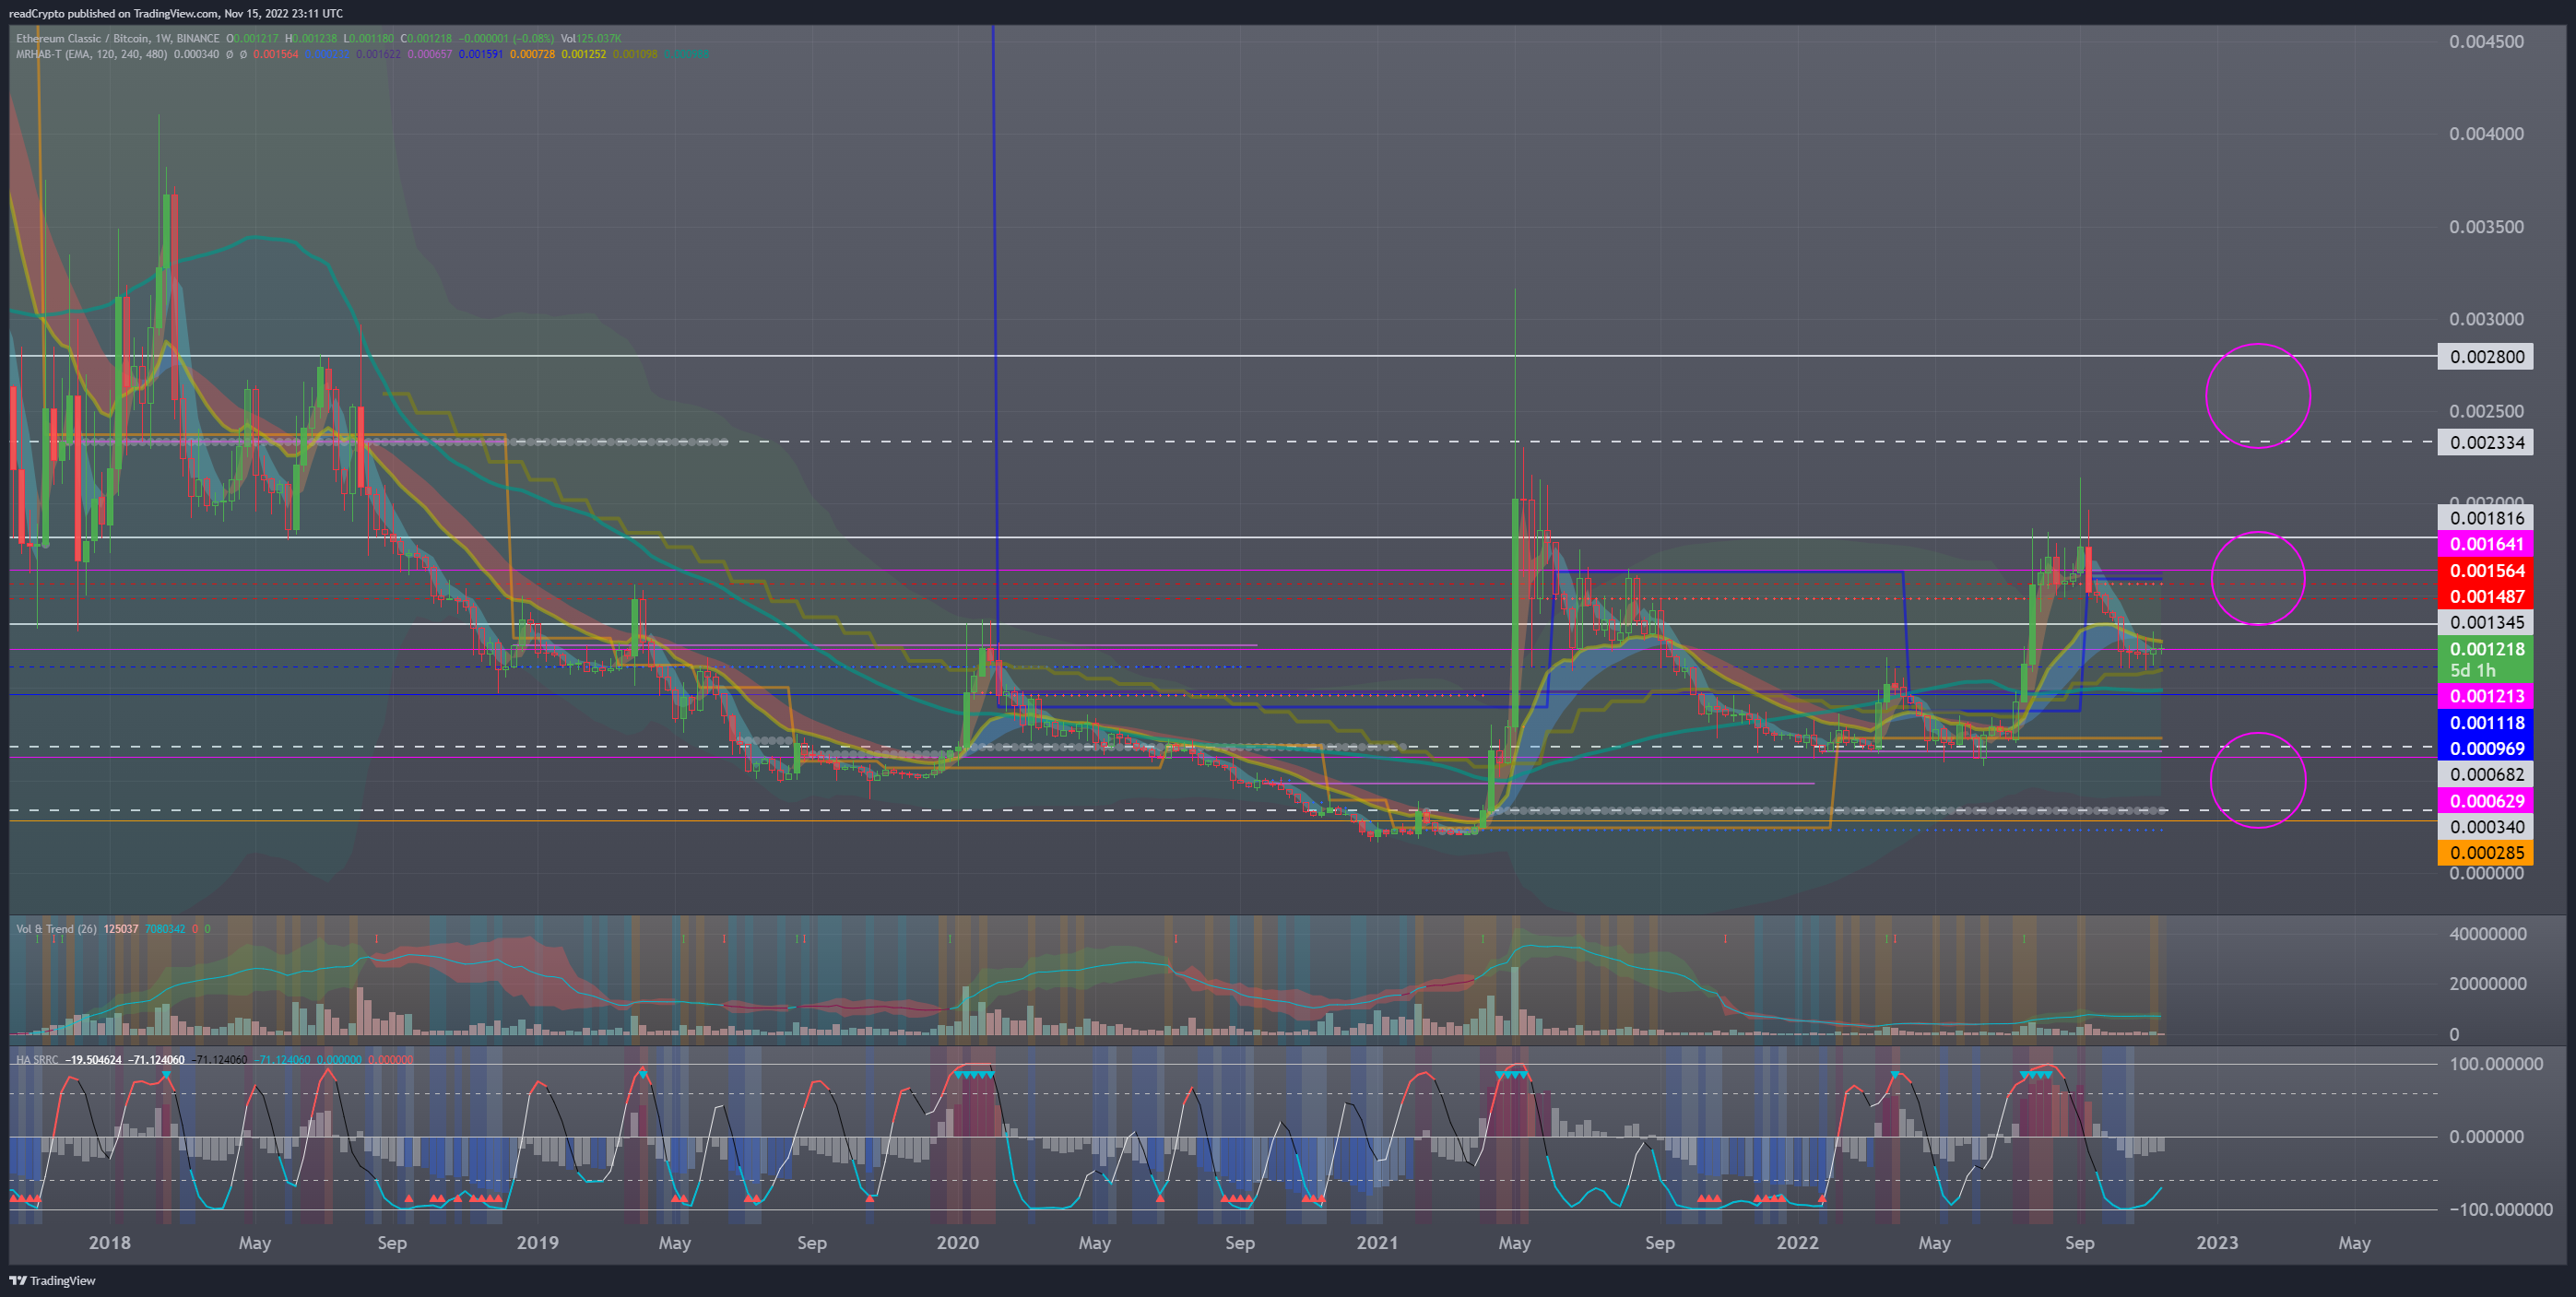The width and height of the screenshot is (2576, 1297).
Task: Select the Ethereum Classic / Bitcoin symbol legend
Action: pos(116,38)
